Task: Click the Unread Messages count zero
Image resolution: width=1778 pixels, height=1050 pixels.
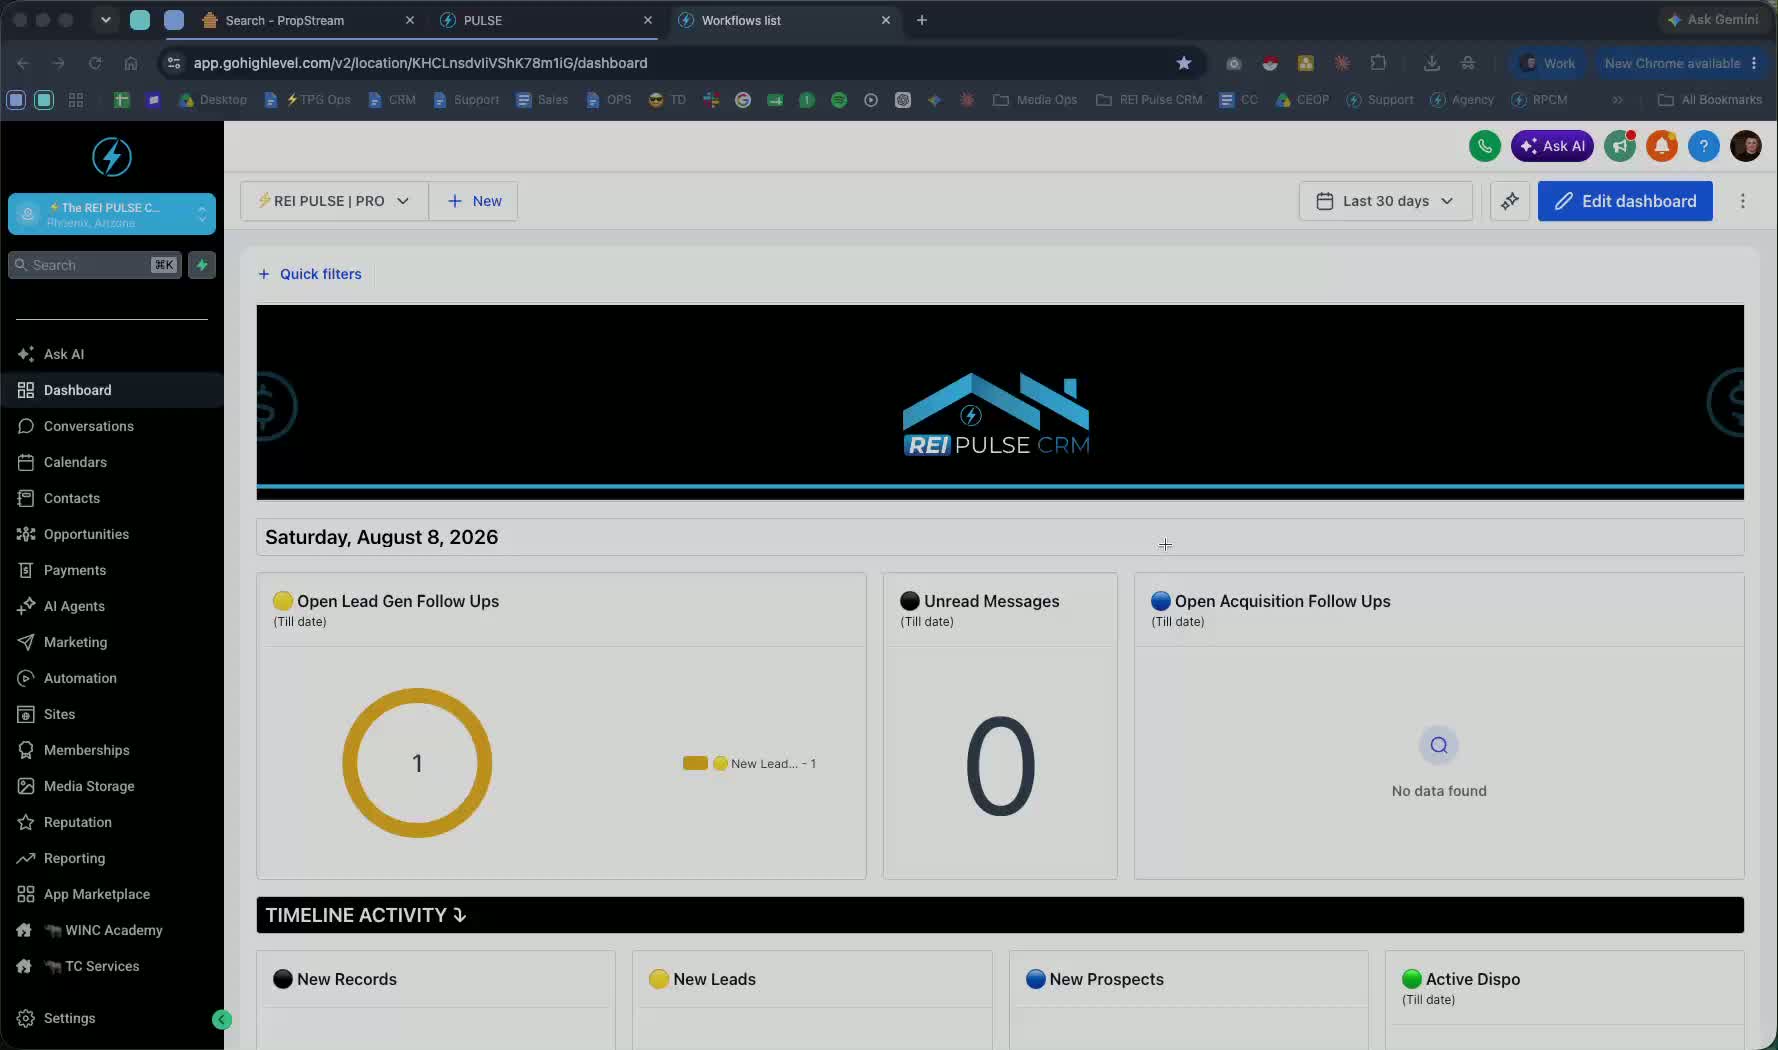Action: [1000, 765]
